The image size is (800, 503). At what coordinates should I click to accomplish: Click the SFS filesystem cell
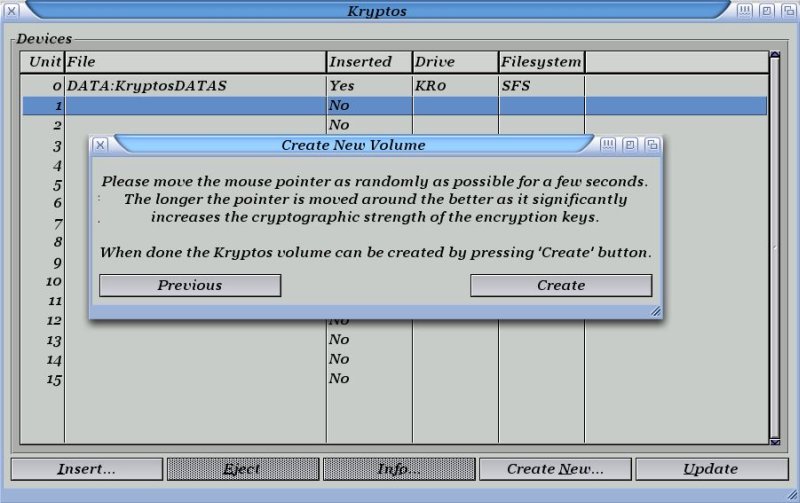(x=516, y=86)
